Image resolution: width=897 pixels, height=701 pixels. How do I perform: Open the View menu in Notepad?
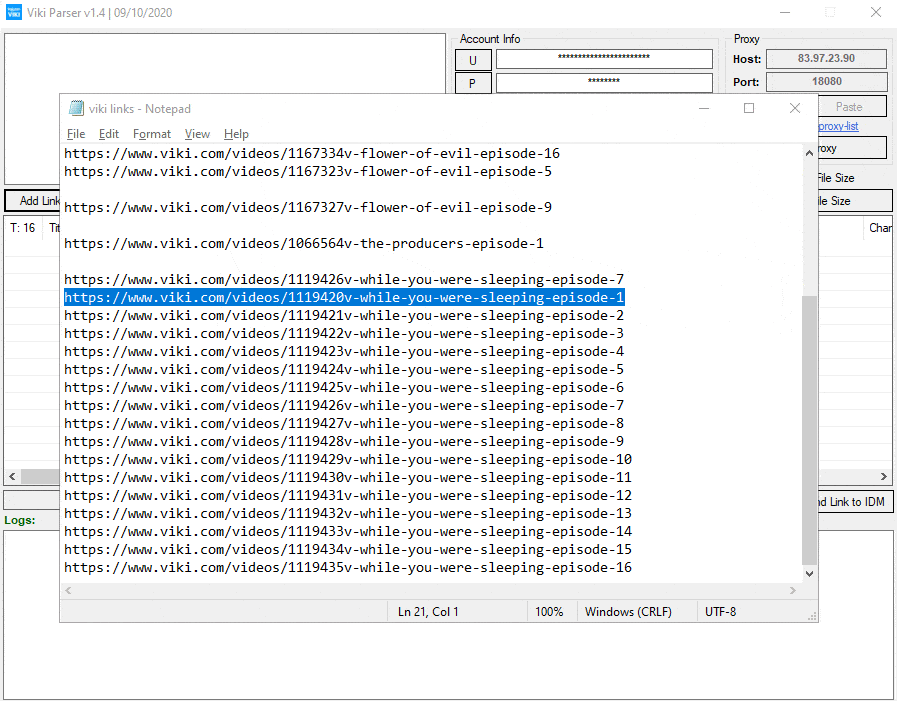coord(197,134)
